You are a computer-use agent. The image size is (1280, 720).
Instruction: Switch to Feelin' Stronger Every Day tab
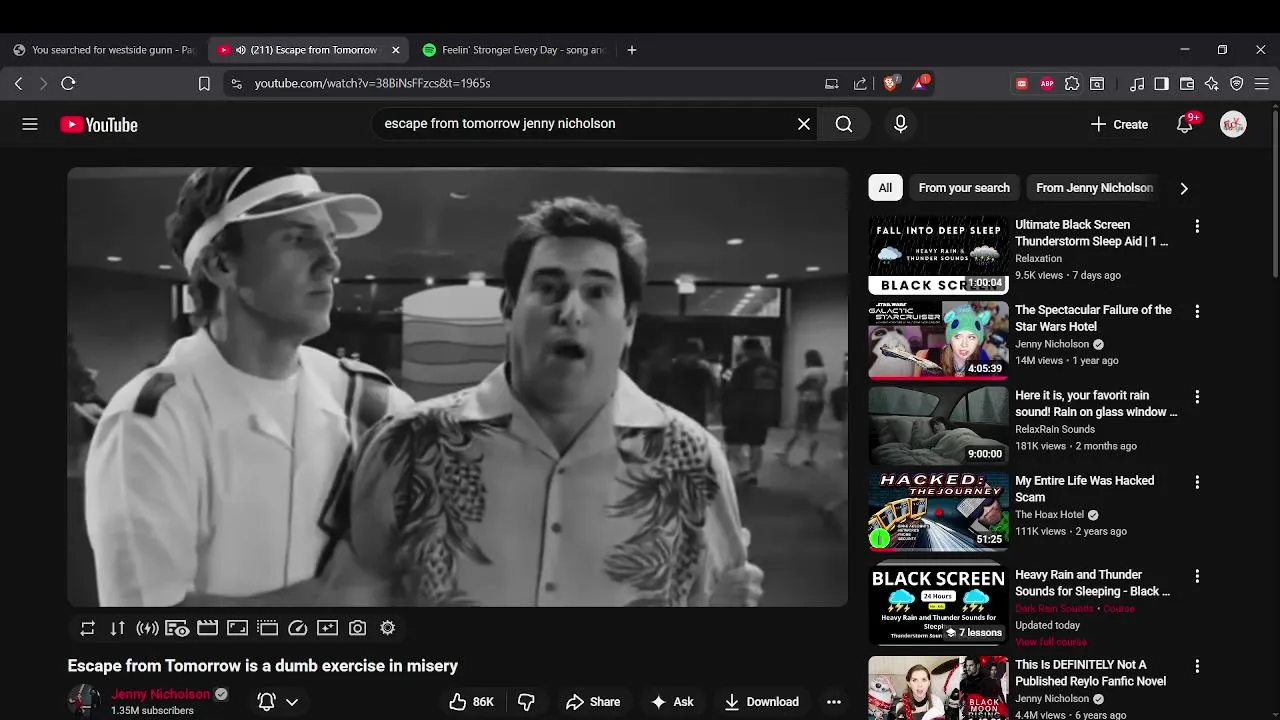click(514, 50)
